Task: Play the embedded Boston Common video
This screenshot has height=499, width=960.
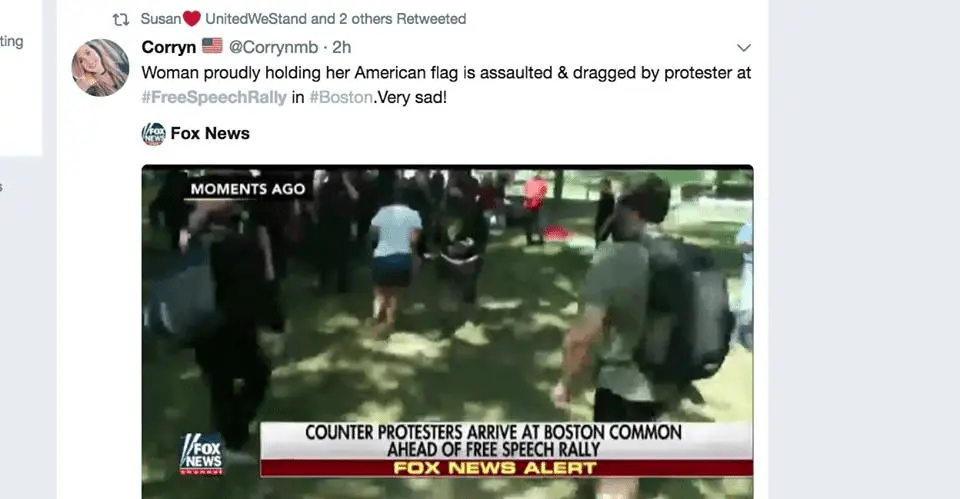Action: pyautogui.click(x=448, y=332)
